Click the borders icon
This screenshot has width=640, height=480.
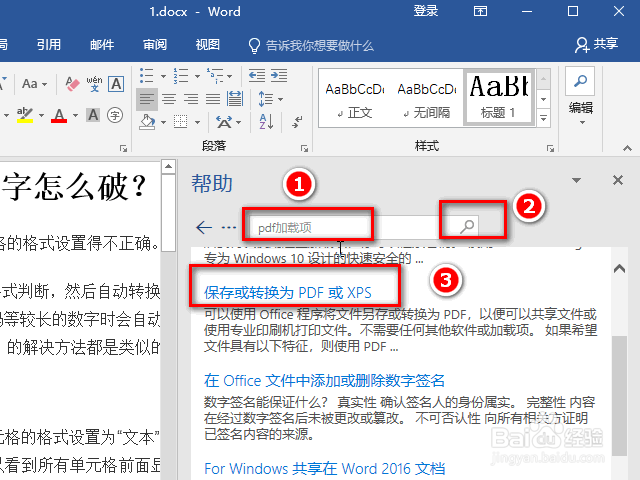pos(180,122)
